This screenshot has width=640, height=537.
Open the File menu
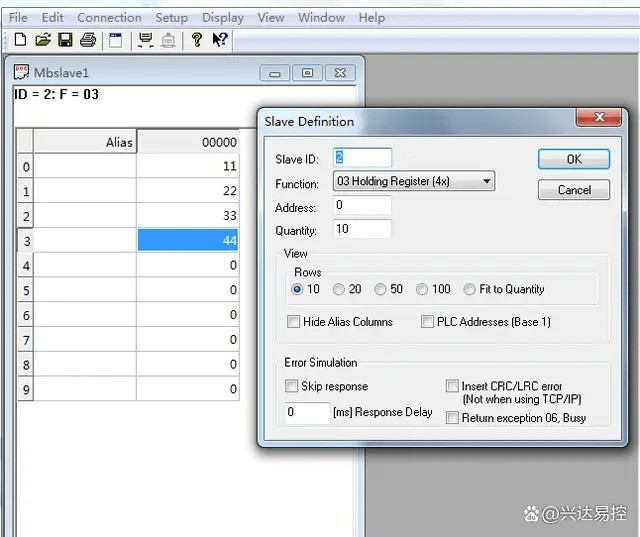pos(18,18)
